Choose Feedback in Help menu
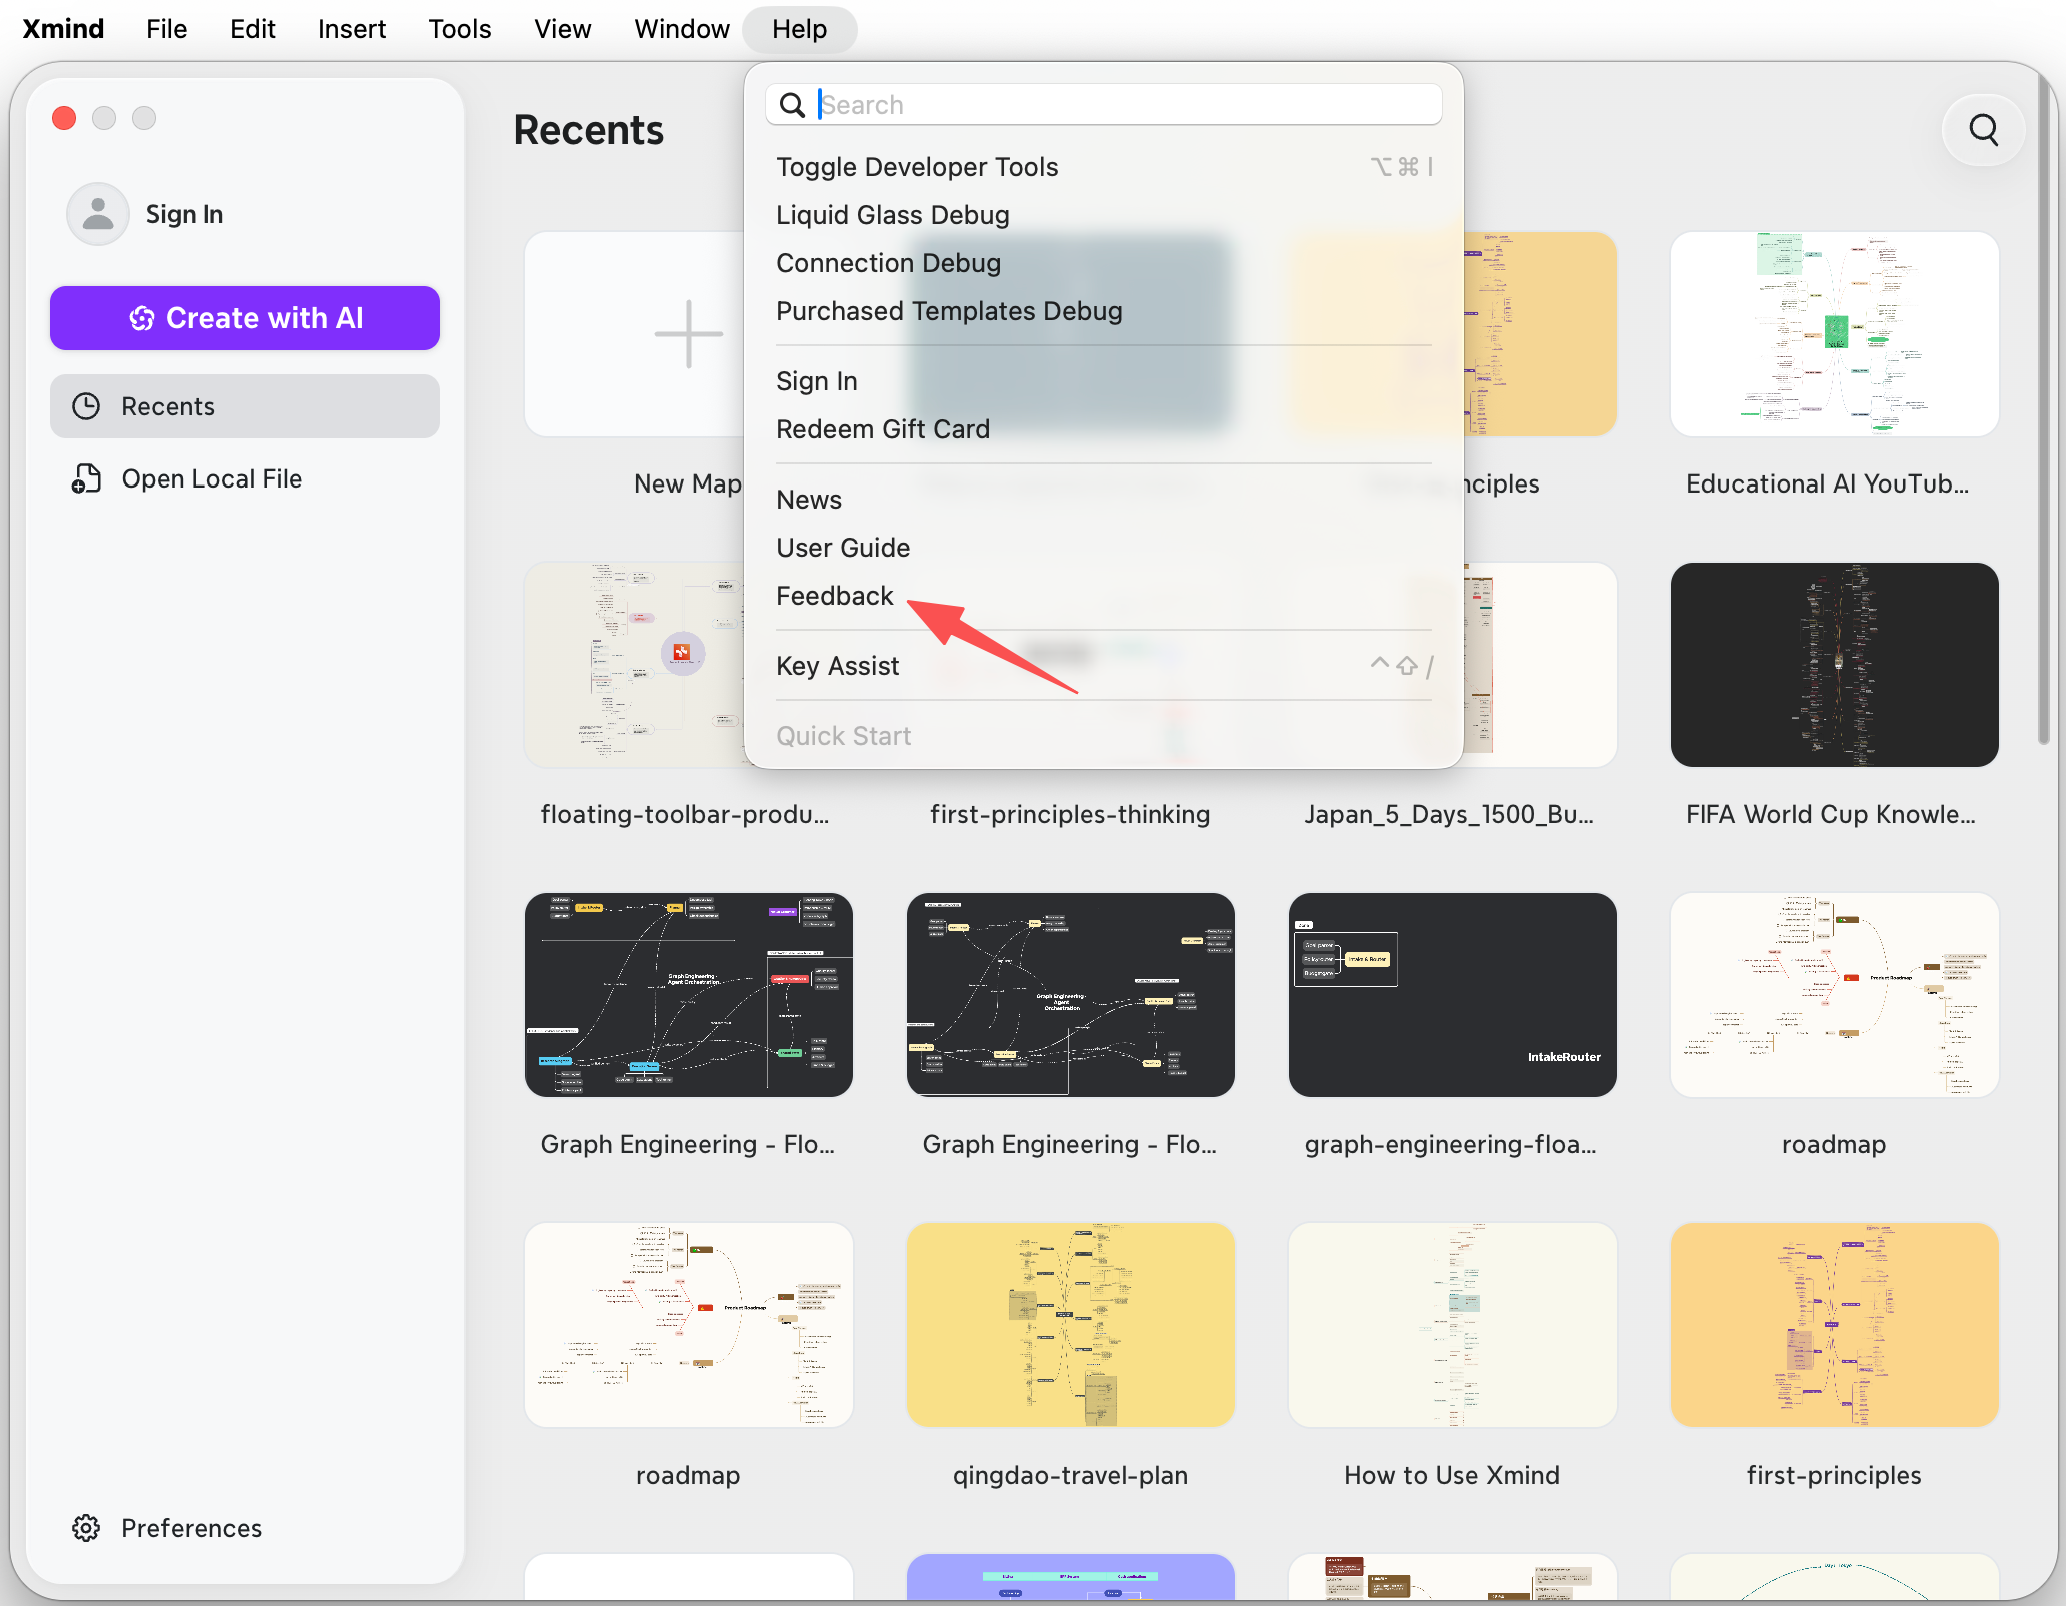 1104,596
